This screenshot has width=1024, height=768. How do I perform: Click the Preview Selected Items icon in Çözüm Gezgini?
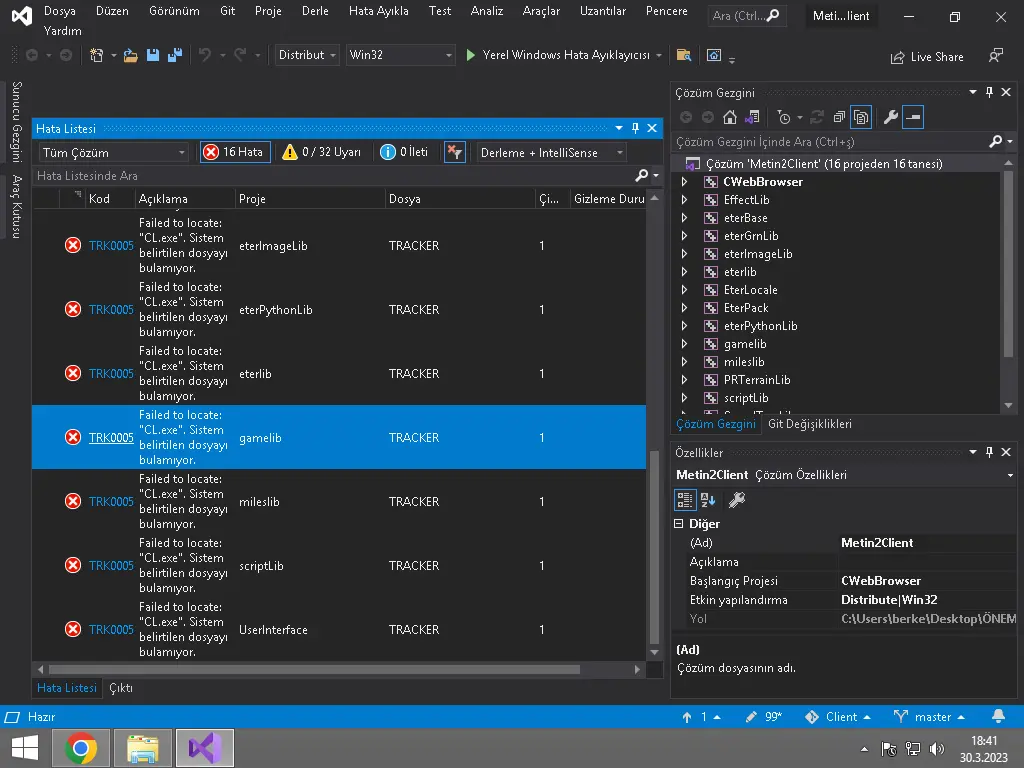tap(913, 118)
